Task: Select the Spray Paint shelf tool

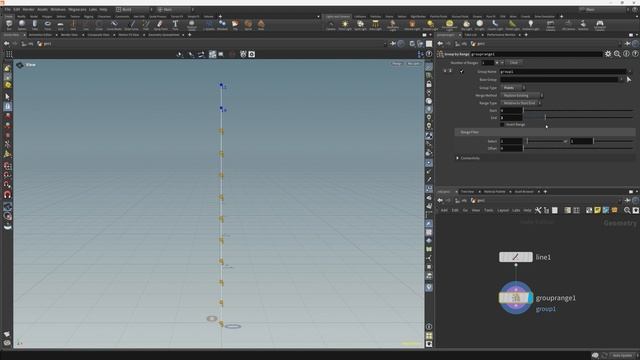Action: [x=160, y=25]
